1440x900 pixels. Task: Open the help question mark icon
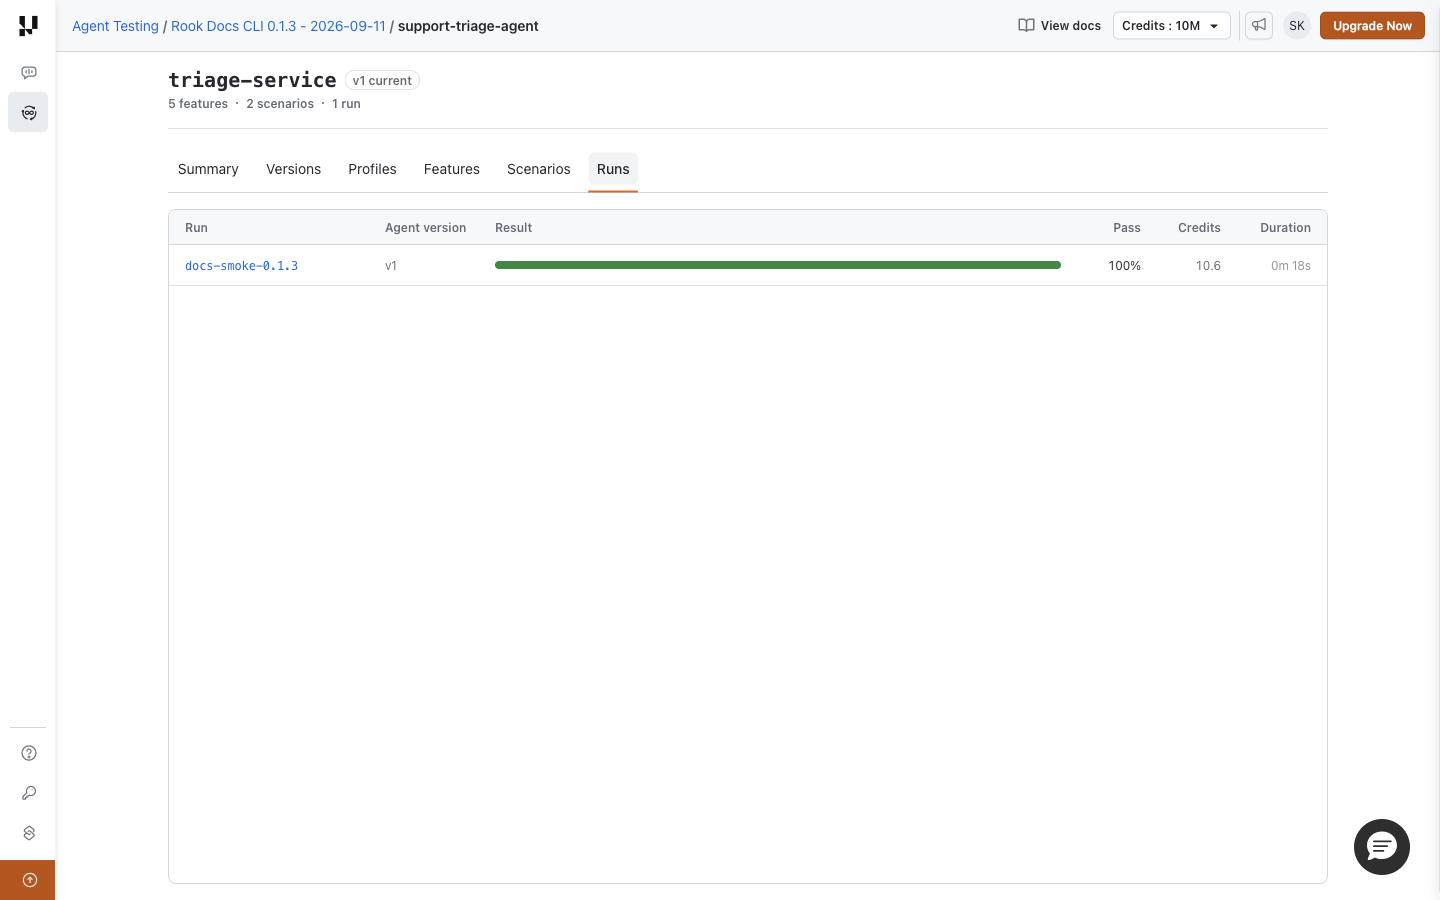coord(29,753)
